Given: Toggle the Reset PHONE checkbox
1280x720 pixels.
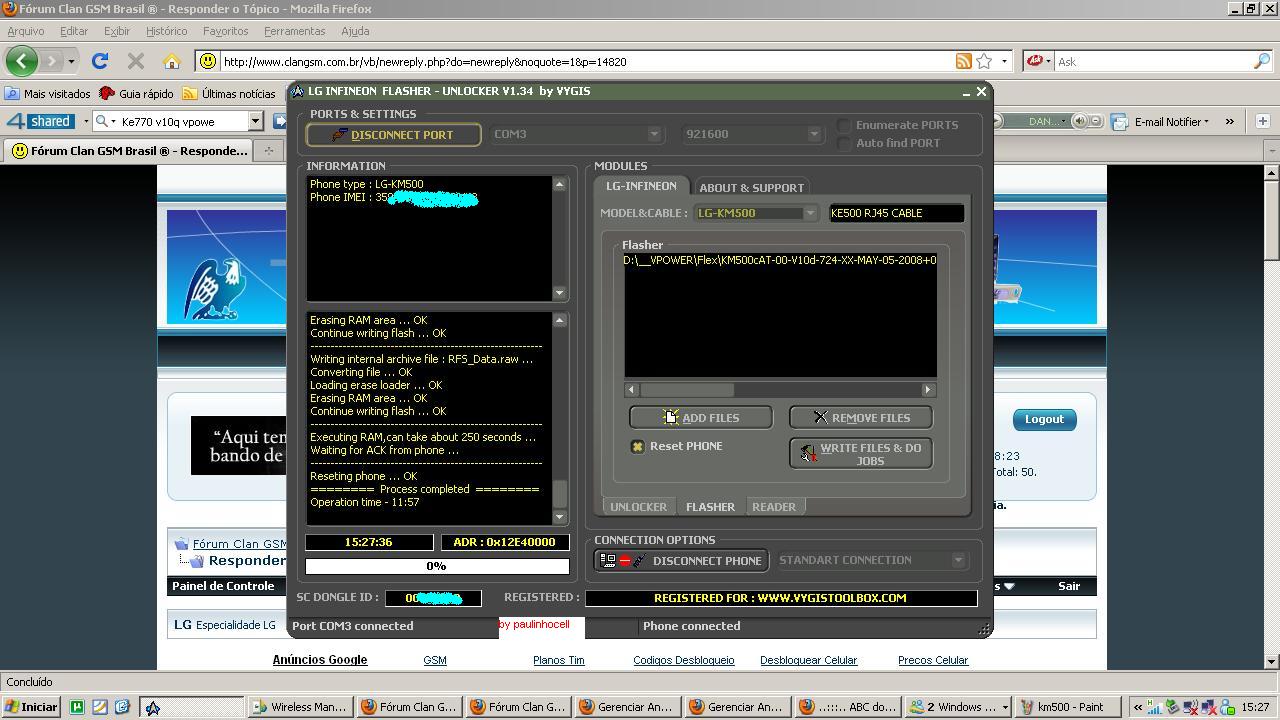Looking at the screenshot, I should point(637,446).
